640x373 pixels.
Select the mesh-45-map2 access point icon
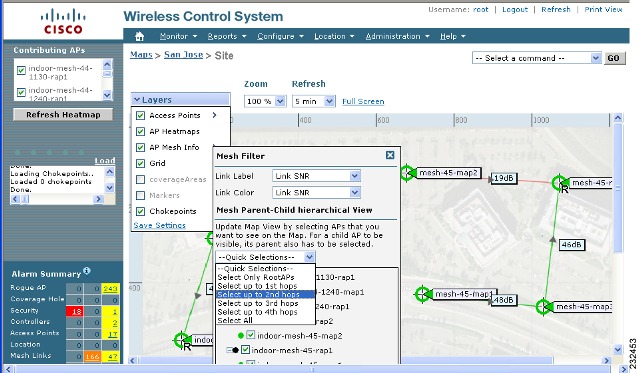tap(407, 173)
